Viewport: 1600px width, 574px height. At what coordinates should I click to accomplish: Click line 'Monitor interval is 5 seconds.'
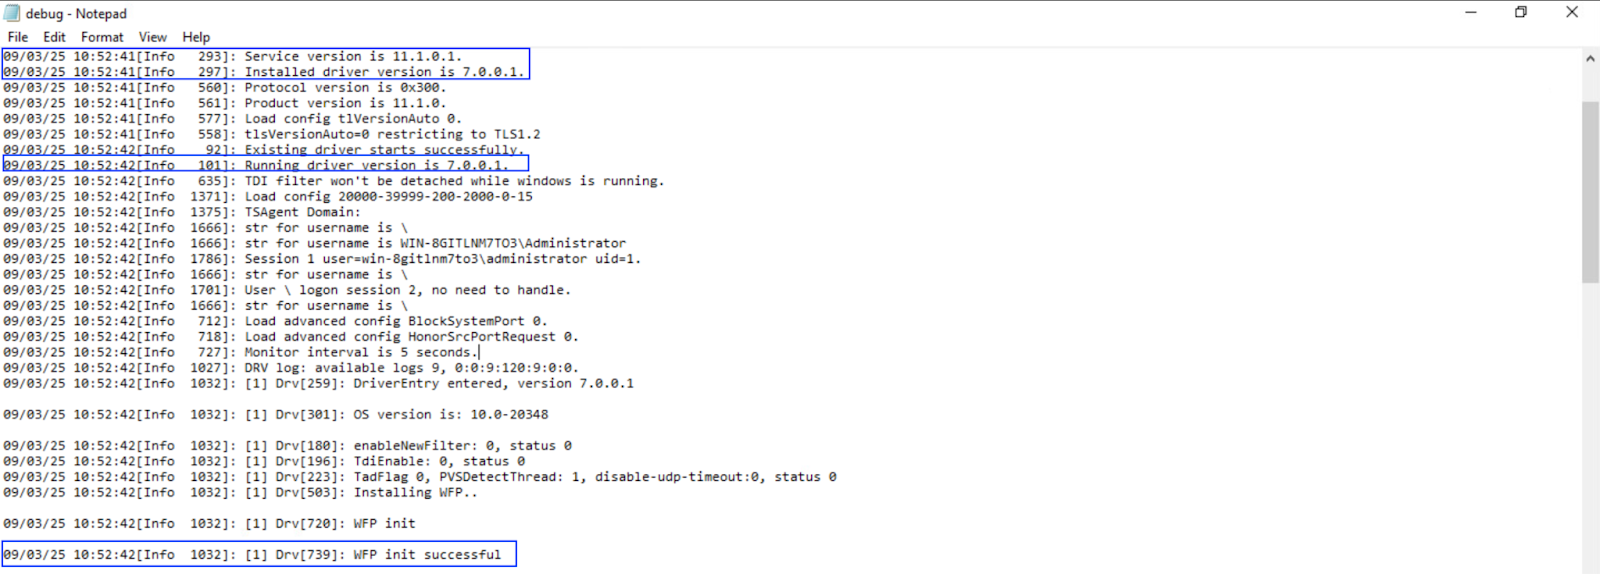point(241,352)
